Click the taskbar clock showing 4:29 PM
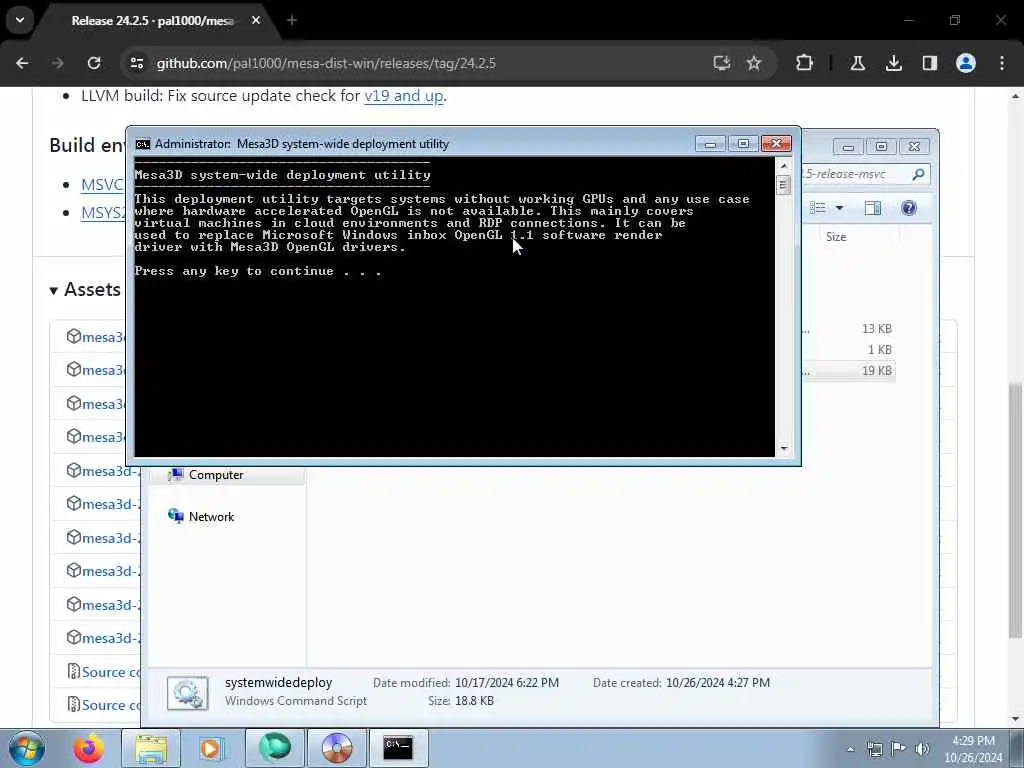 pyautogui.click(x=973, y=749)
